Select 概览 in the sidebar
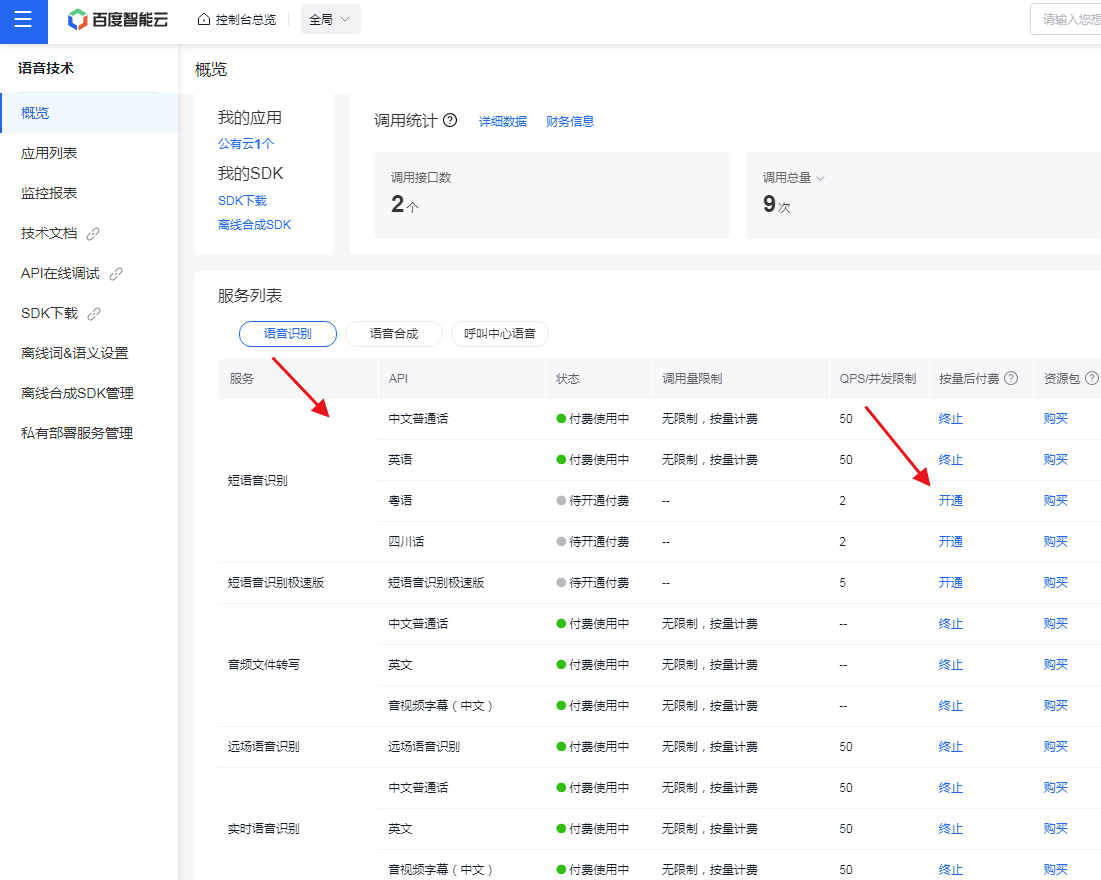1101x880 pixels. pos(89,113)
